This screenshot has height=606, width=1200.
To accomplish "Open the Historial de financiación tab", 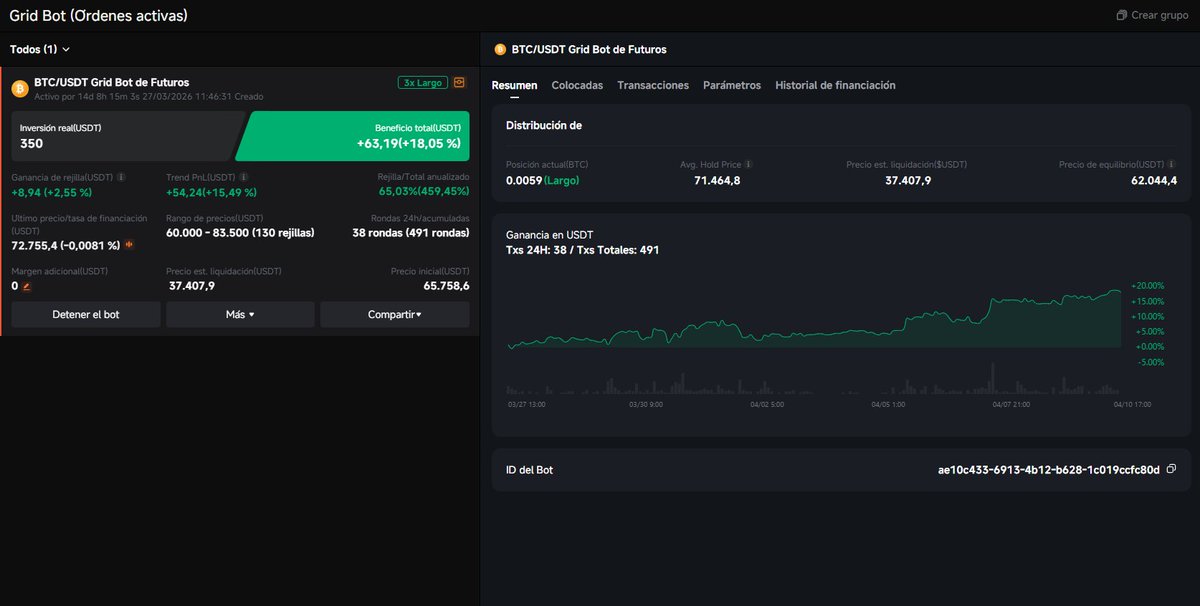I will point(835,86).
